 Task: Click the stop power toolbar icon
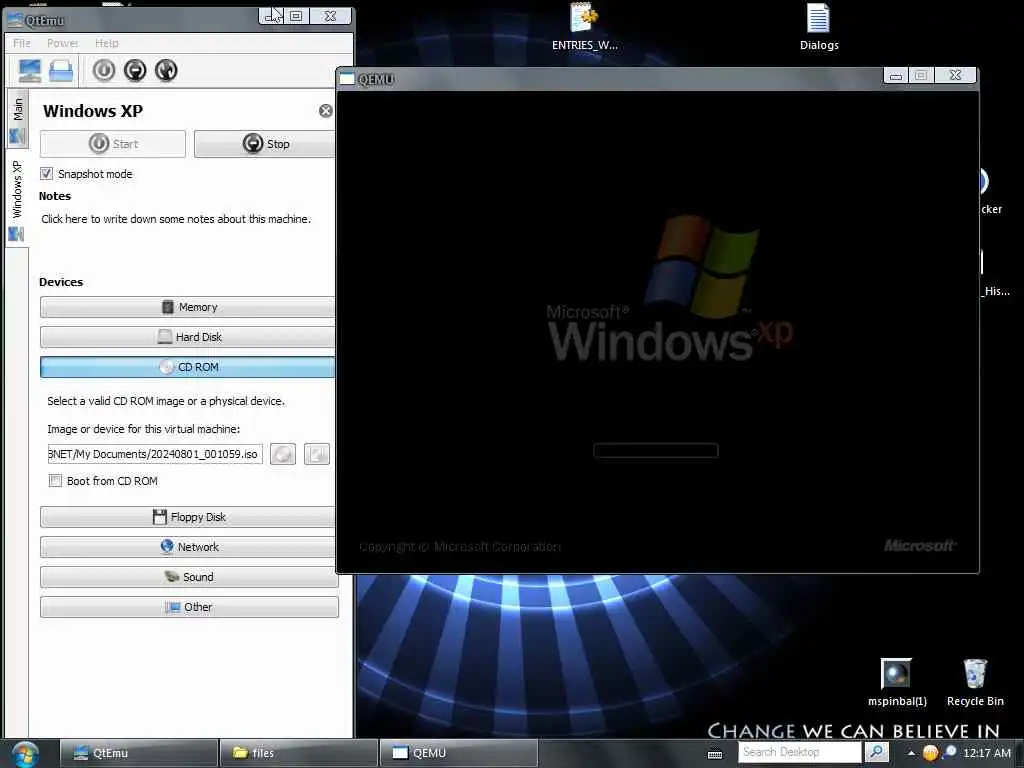click(135, 70)
